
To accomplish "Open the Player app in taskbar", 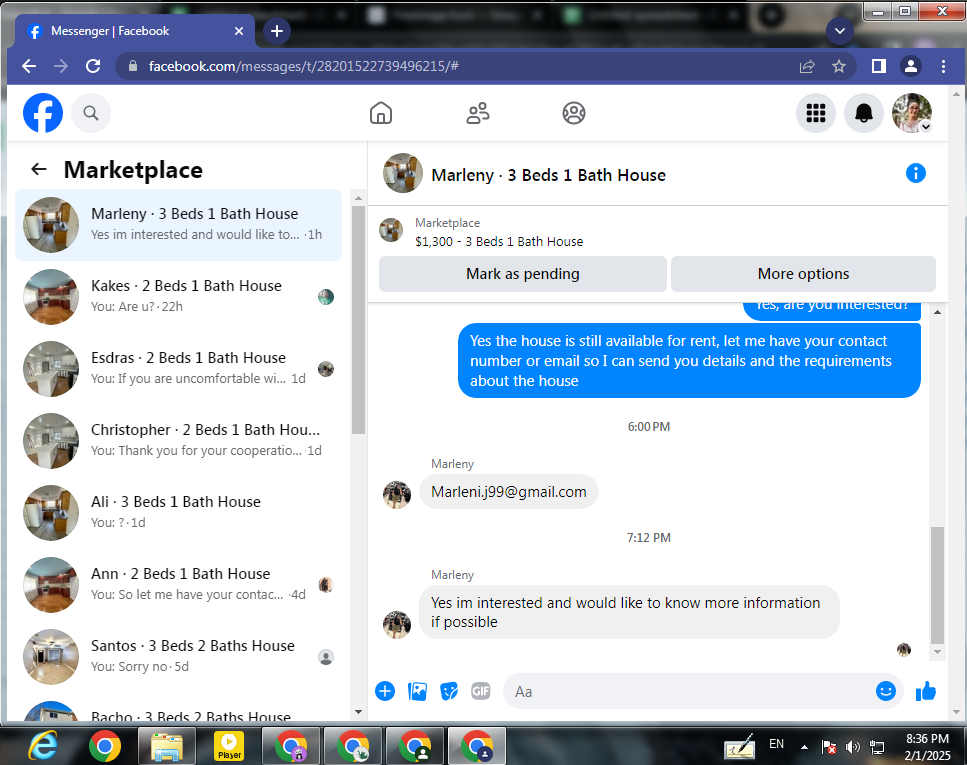I will pyautogui.click(x=229, y=746).
